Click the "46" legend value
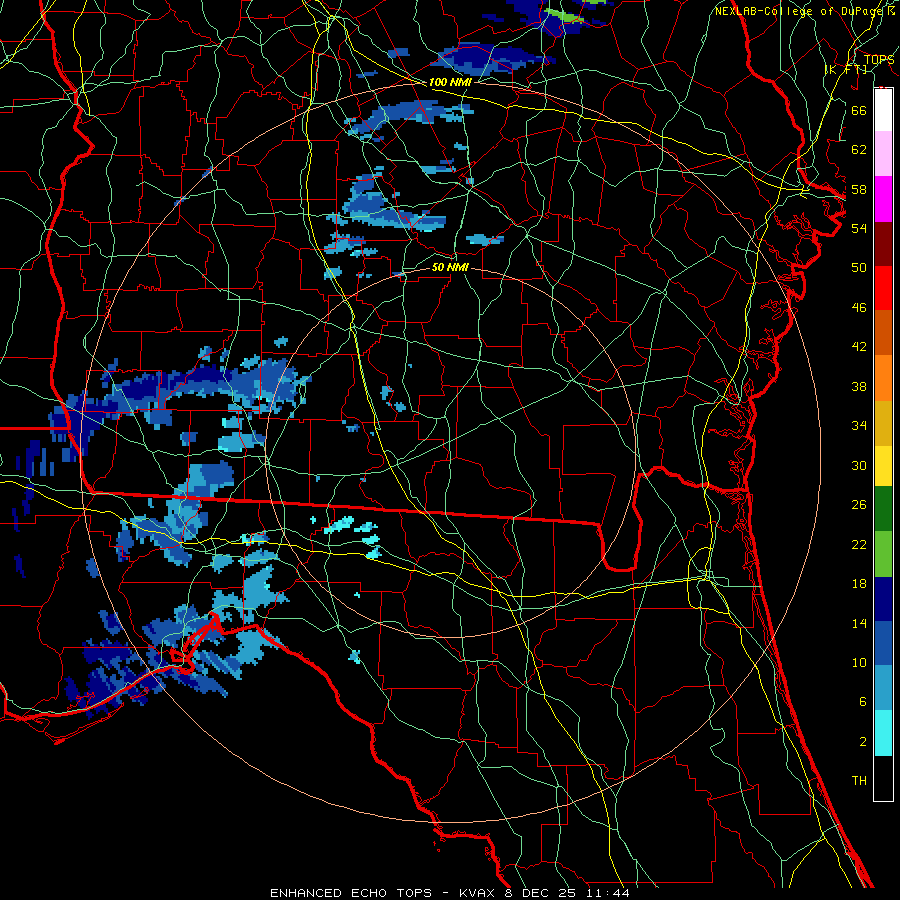 859,307
